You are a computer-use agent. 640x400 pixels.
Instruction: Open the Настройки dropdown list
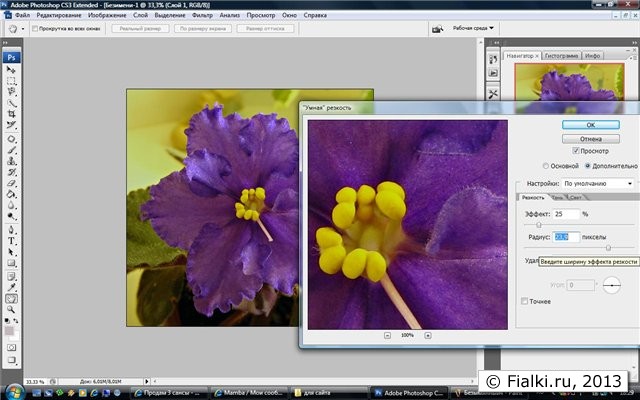(597, 184)
